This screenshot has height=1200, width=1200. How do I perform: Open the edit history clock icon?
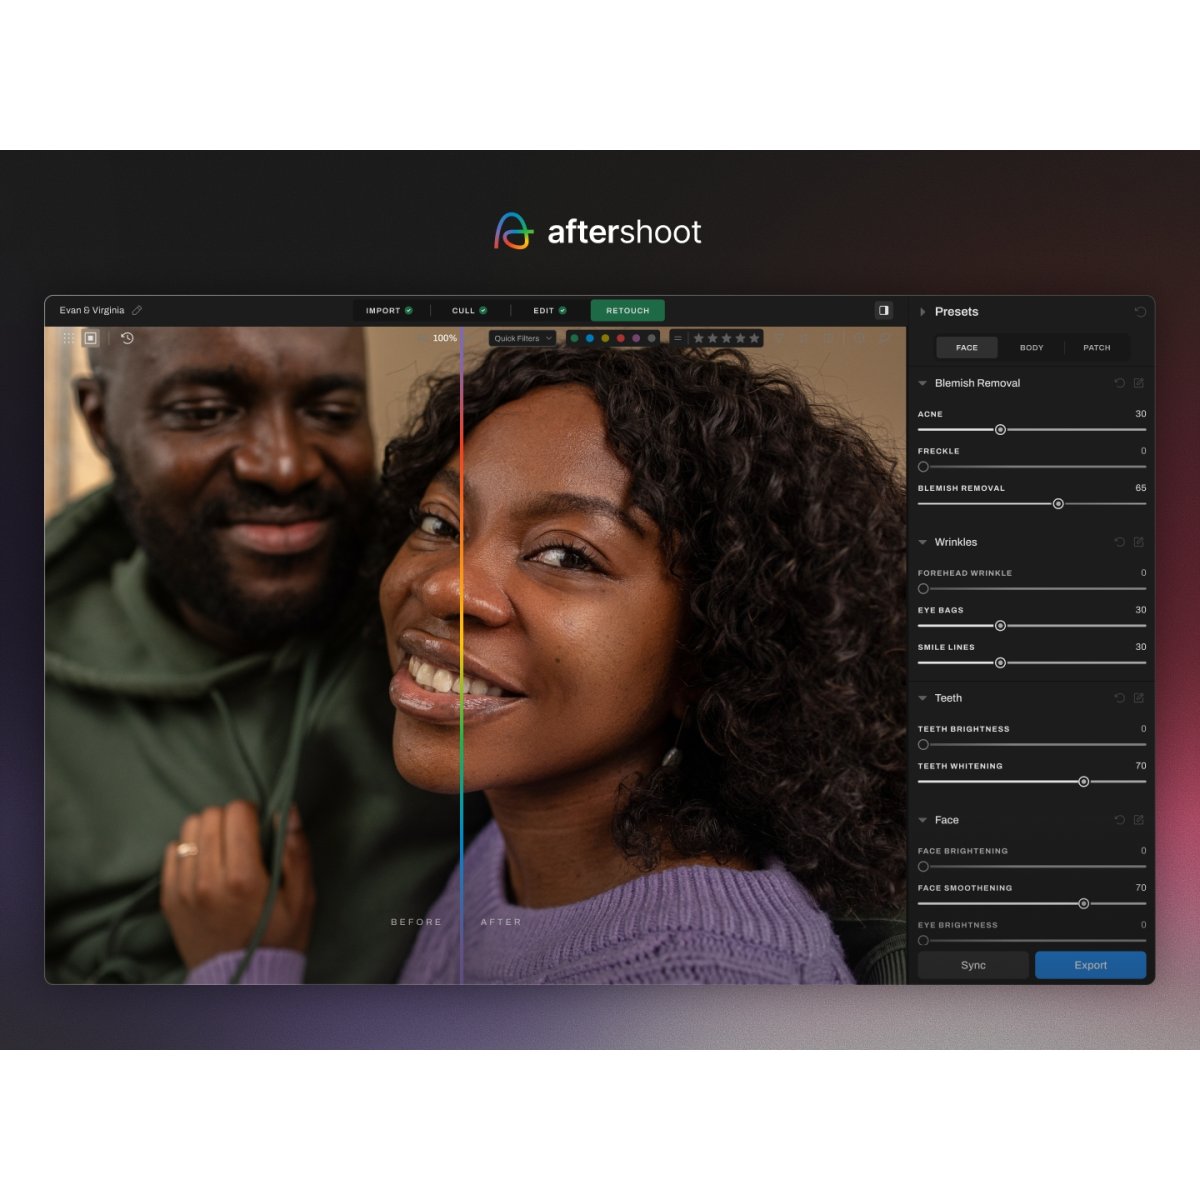click(x=127, y=338)
